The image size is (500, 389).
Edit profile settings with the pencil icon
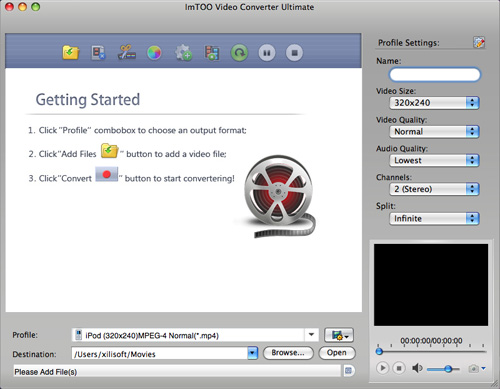(x=479, y=42)
